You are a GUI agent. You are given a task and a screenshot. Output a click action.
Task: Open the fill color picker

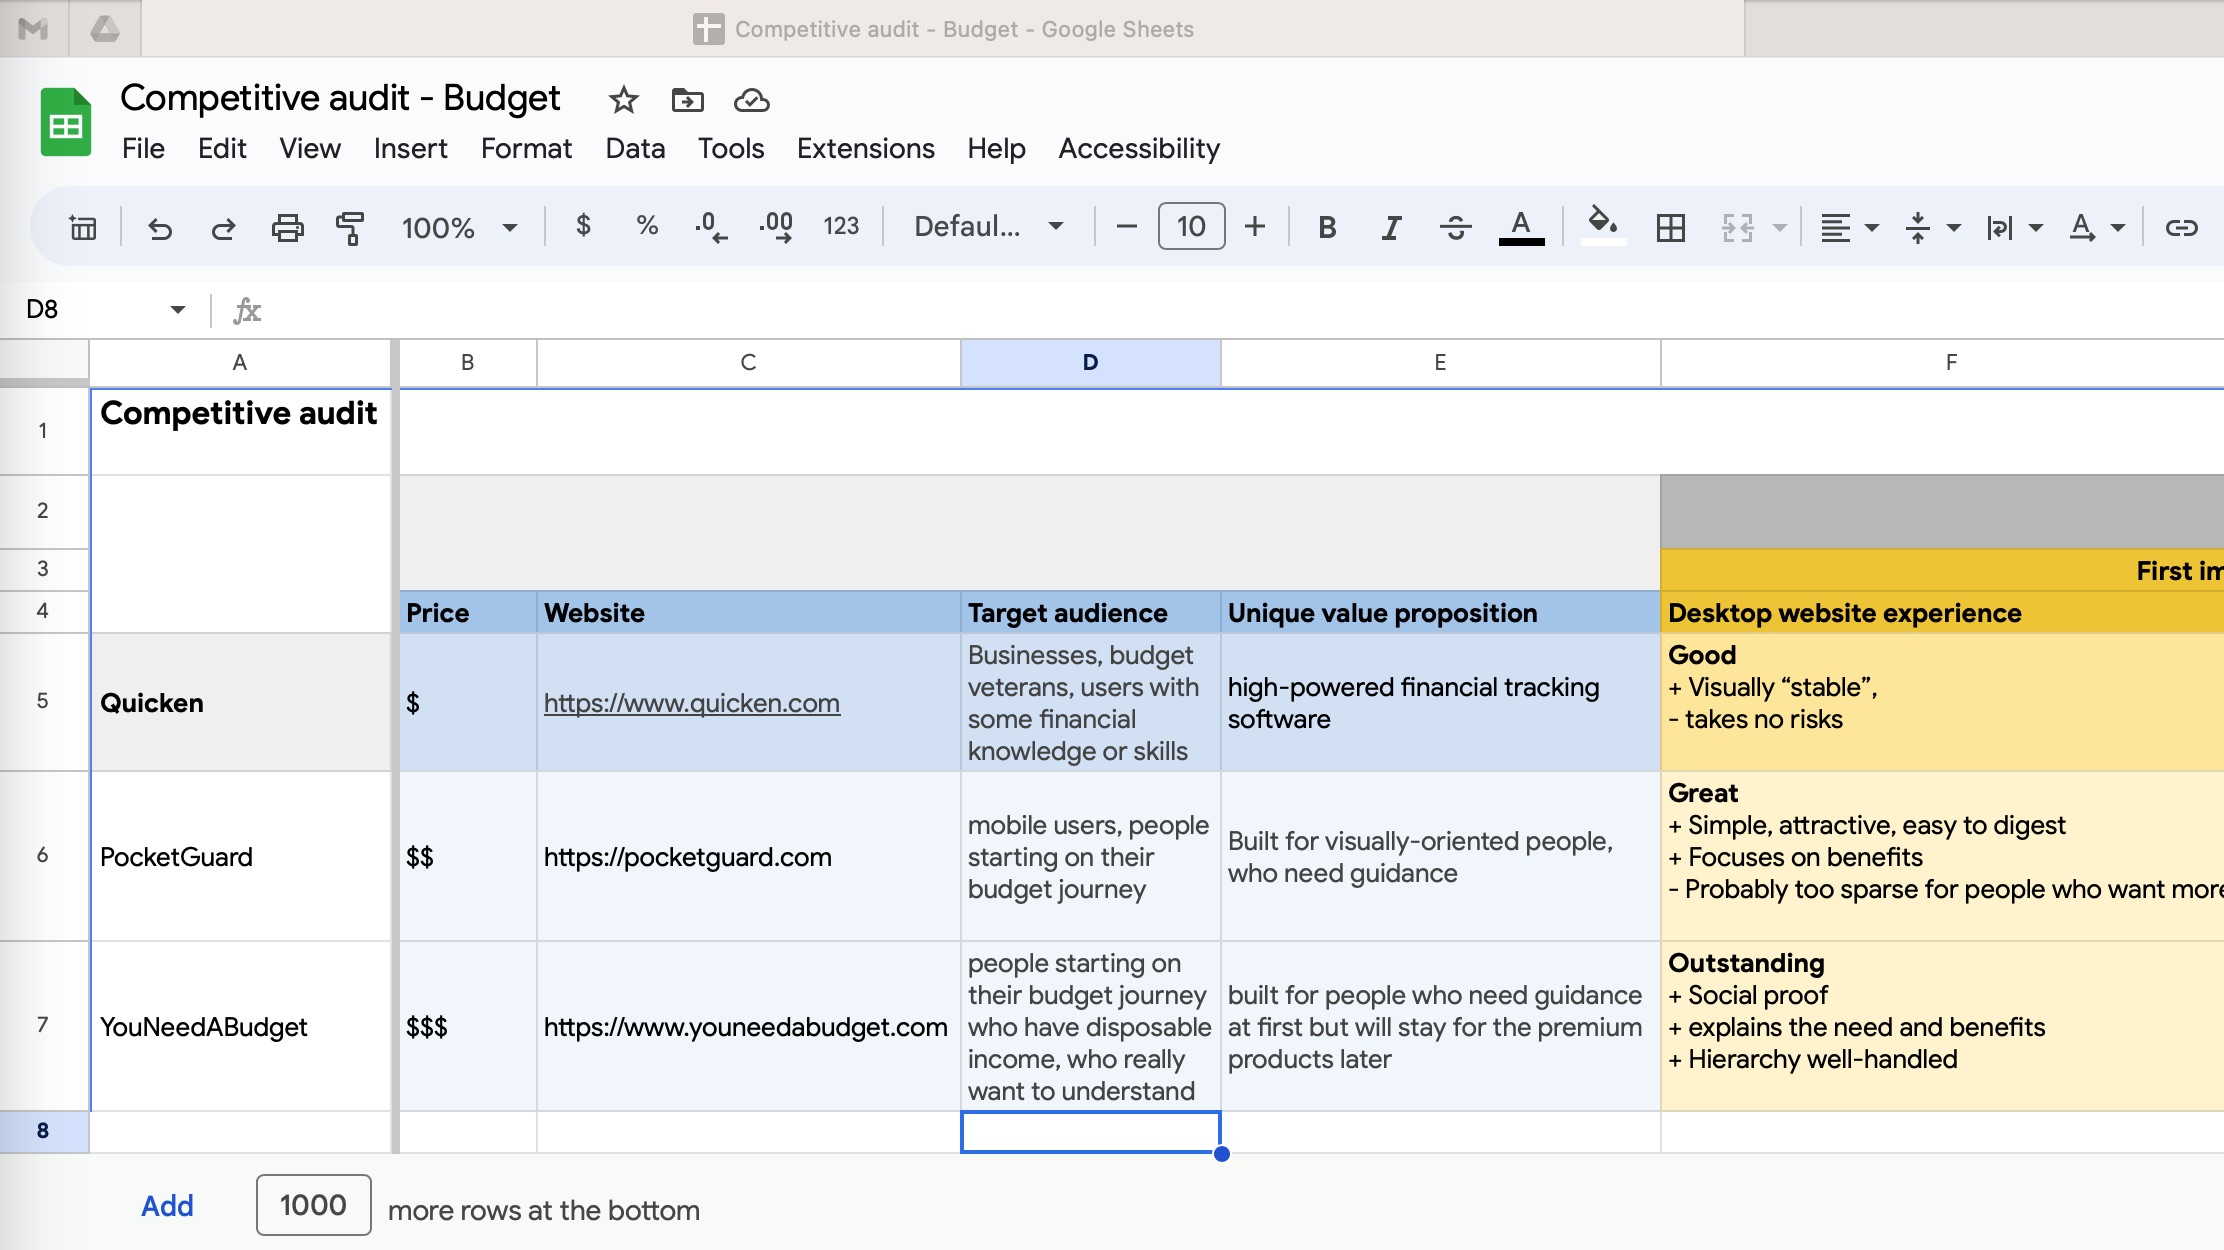(x=1603, y=226)
